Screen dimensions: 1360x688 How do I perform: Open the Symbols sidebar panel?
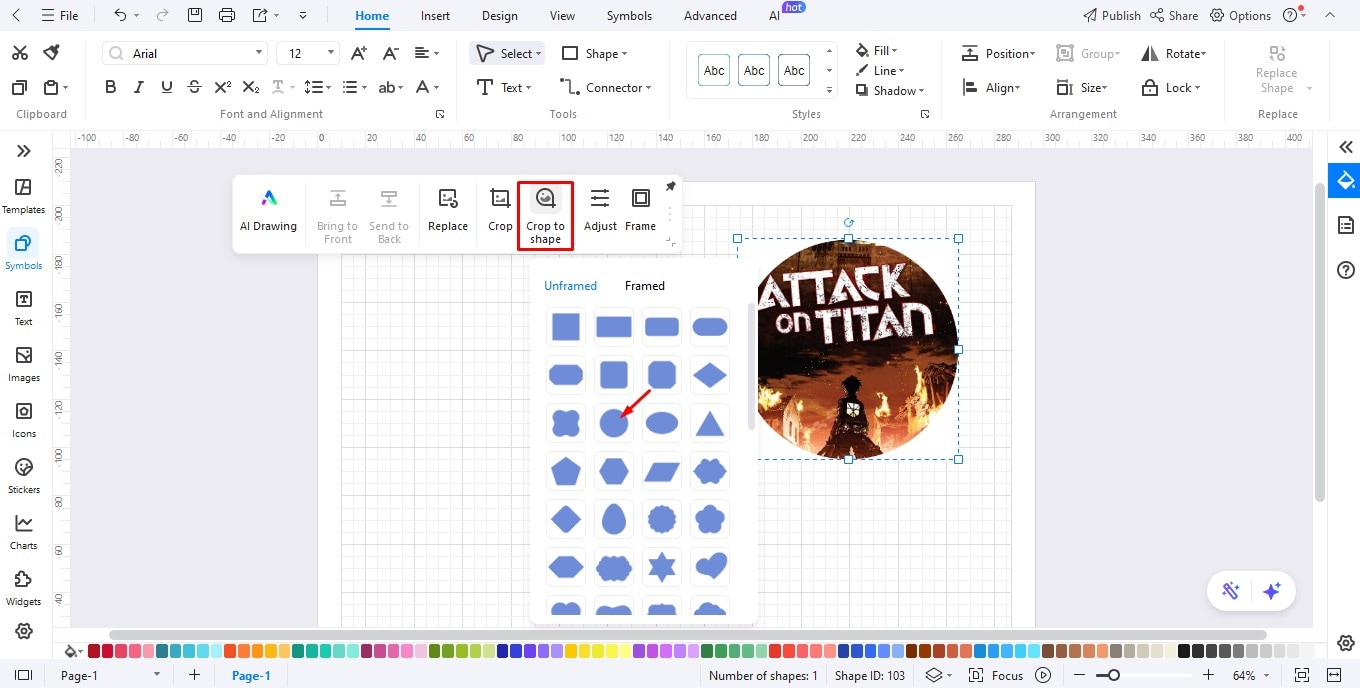coord(24,251)
